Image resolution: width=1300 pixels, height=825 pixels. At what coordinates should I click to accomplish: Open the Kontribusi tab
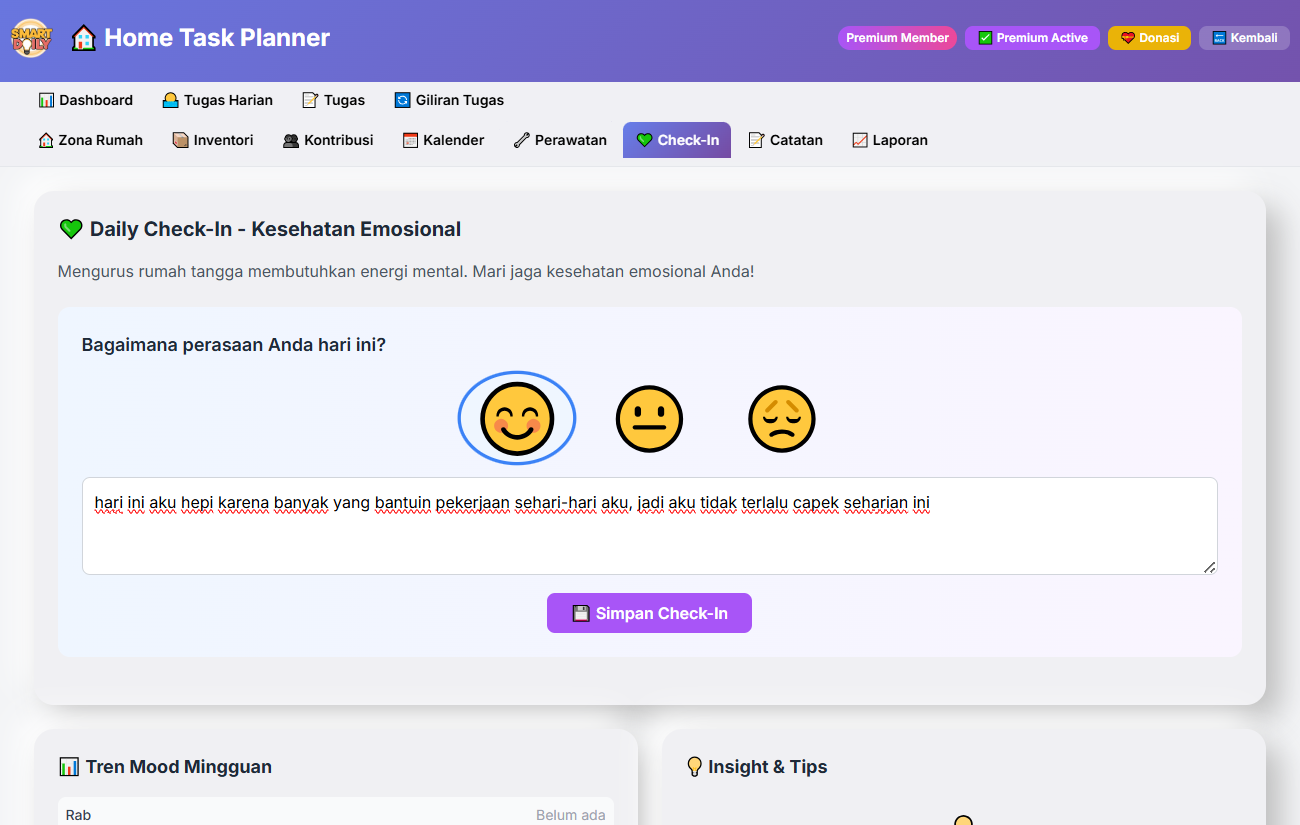tap(328, 140)
